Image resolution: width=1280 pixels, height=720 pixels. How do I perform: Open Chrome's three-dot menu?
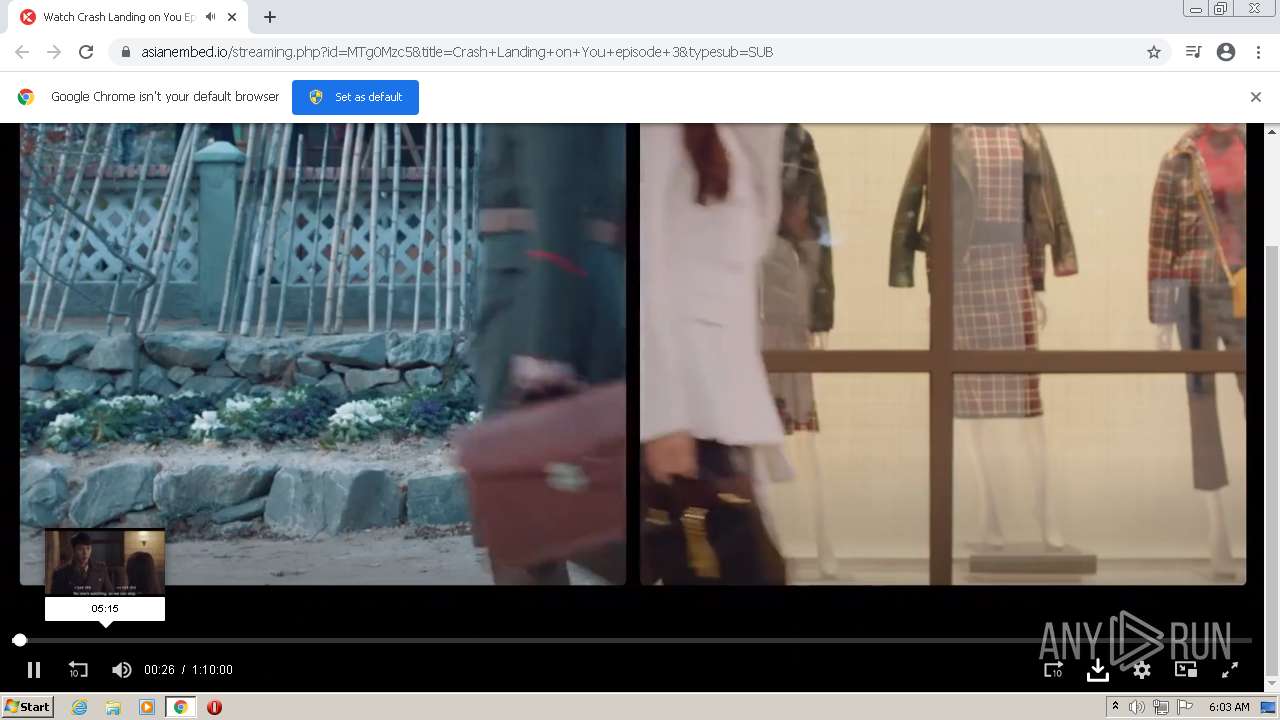coord(1258,52)
